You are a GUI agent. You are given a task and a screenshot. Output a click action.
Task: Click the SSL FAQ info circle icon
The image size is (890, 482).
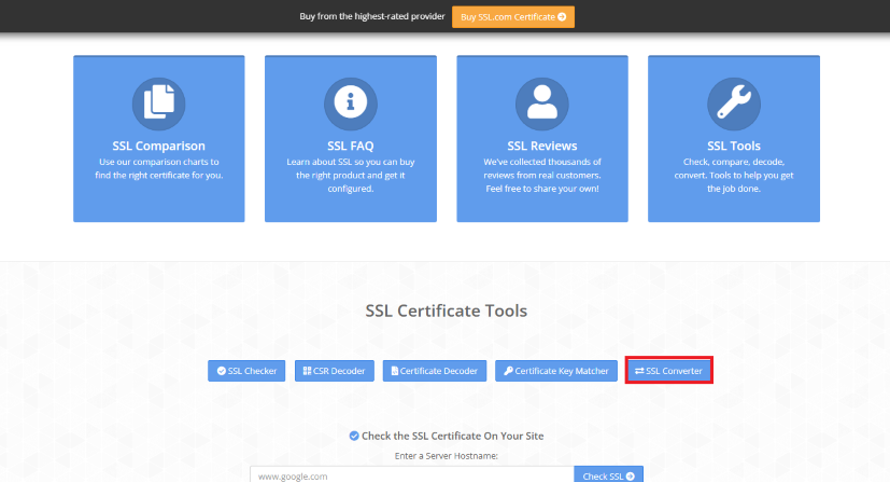point(350,101)
